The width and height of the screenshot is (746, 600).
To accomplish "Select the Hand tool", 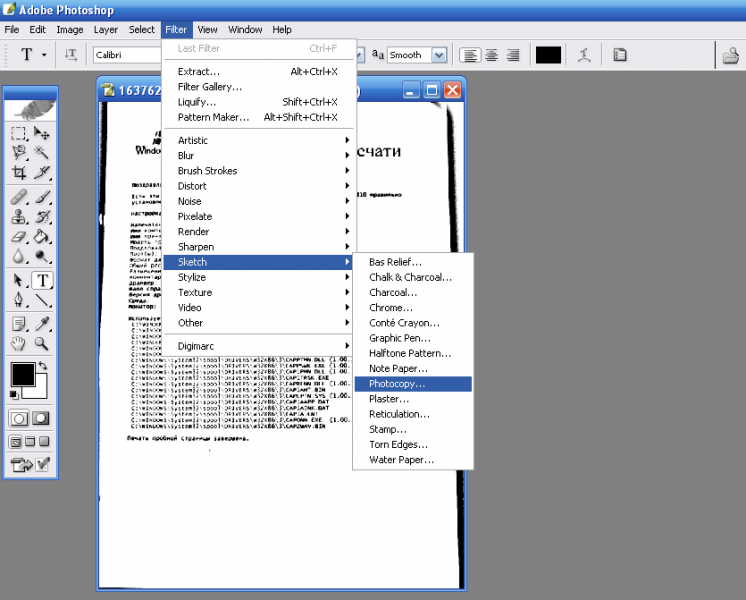I will [x=19, y=344].
